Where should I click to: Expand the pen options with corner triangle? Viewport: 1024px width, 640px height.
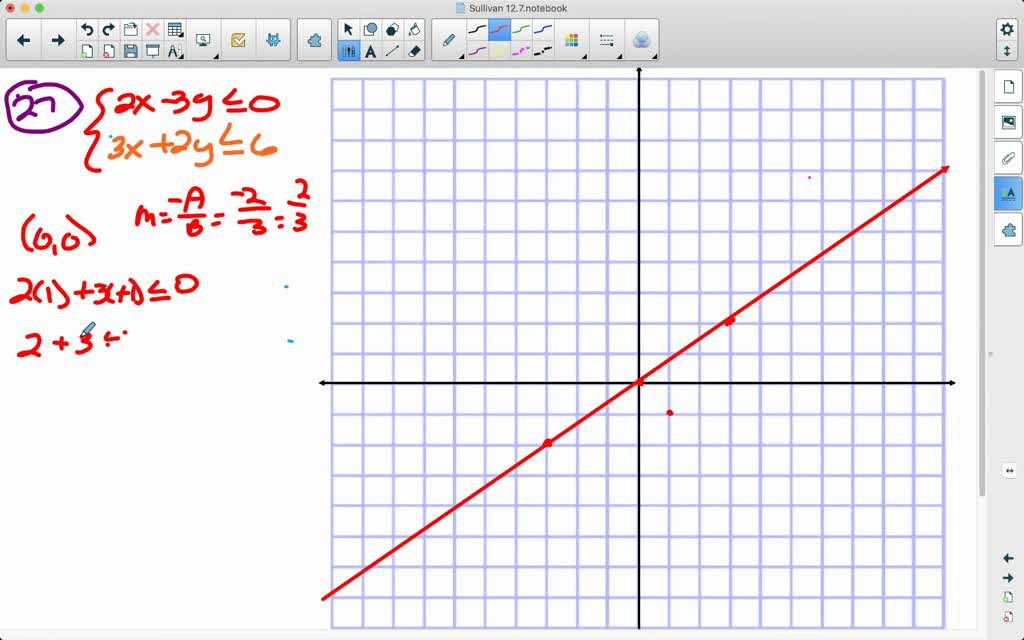pyautogui.click(x=460, y=57)
